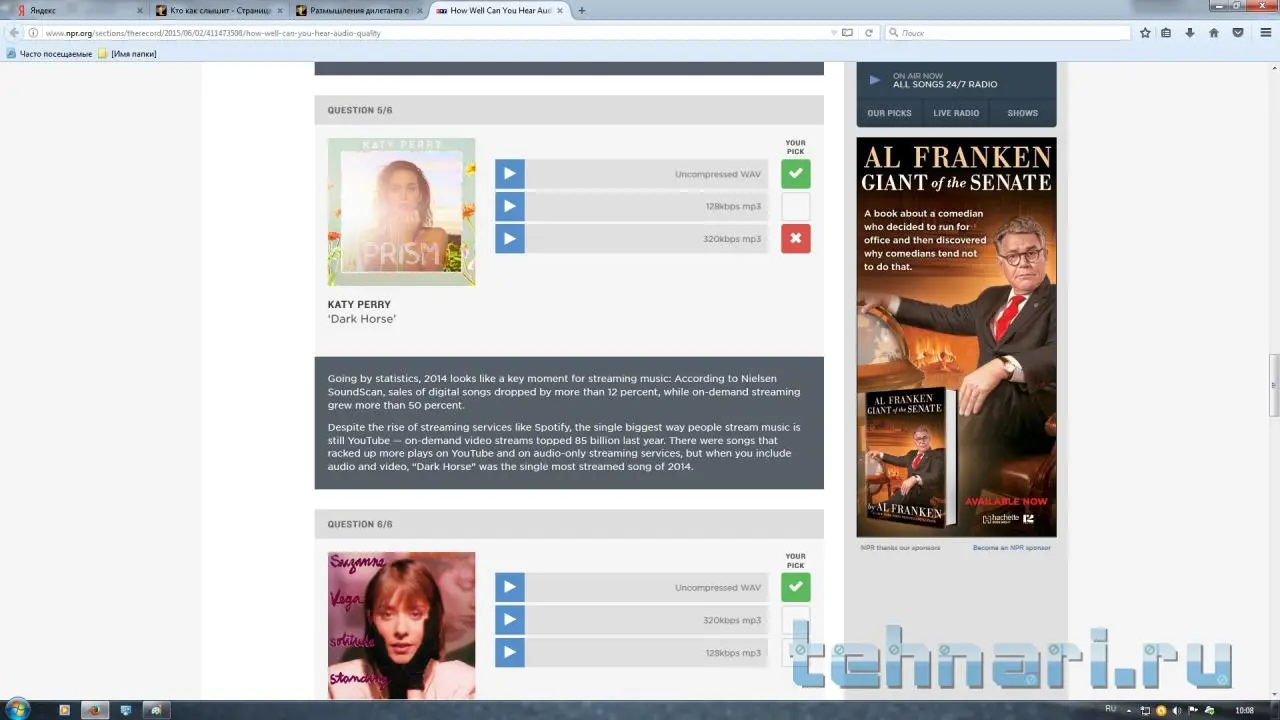Open the media player taskbar icon

tap(65, 710)
